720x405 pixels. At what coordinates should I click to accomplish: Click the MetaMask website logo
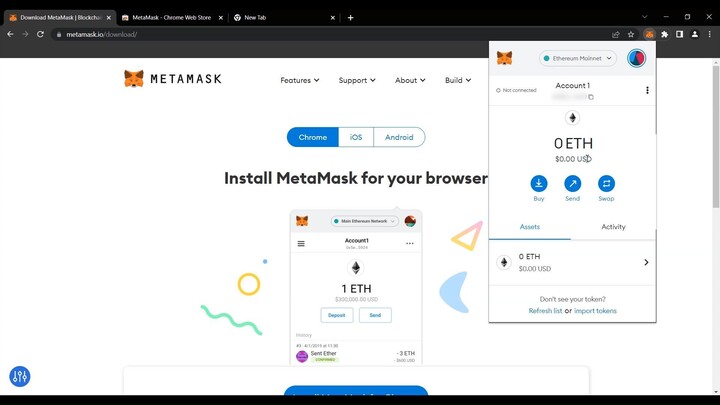173,79
